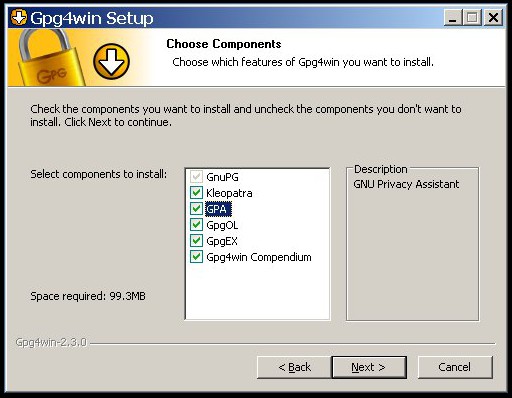Select the GnuPG component label
This screenshot has width=512, height=398.
222,177
